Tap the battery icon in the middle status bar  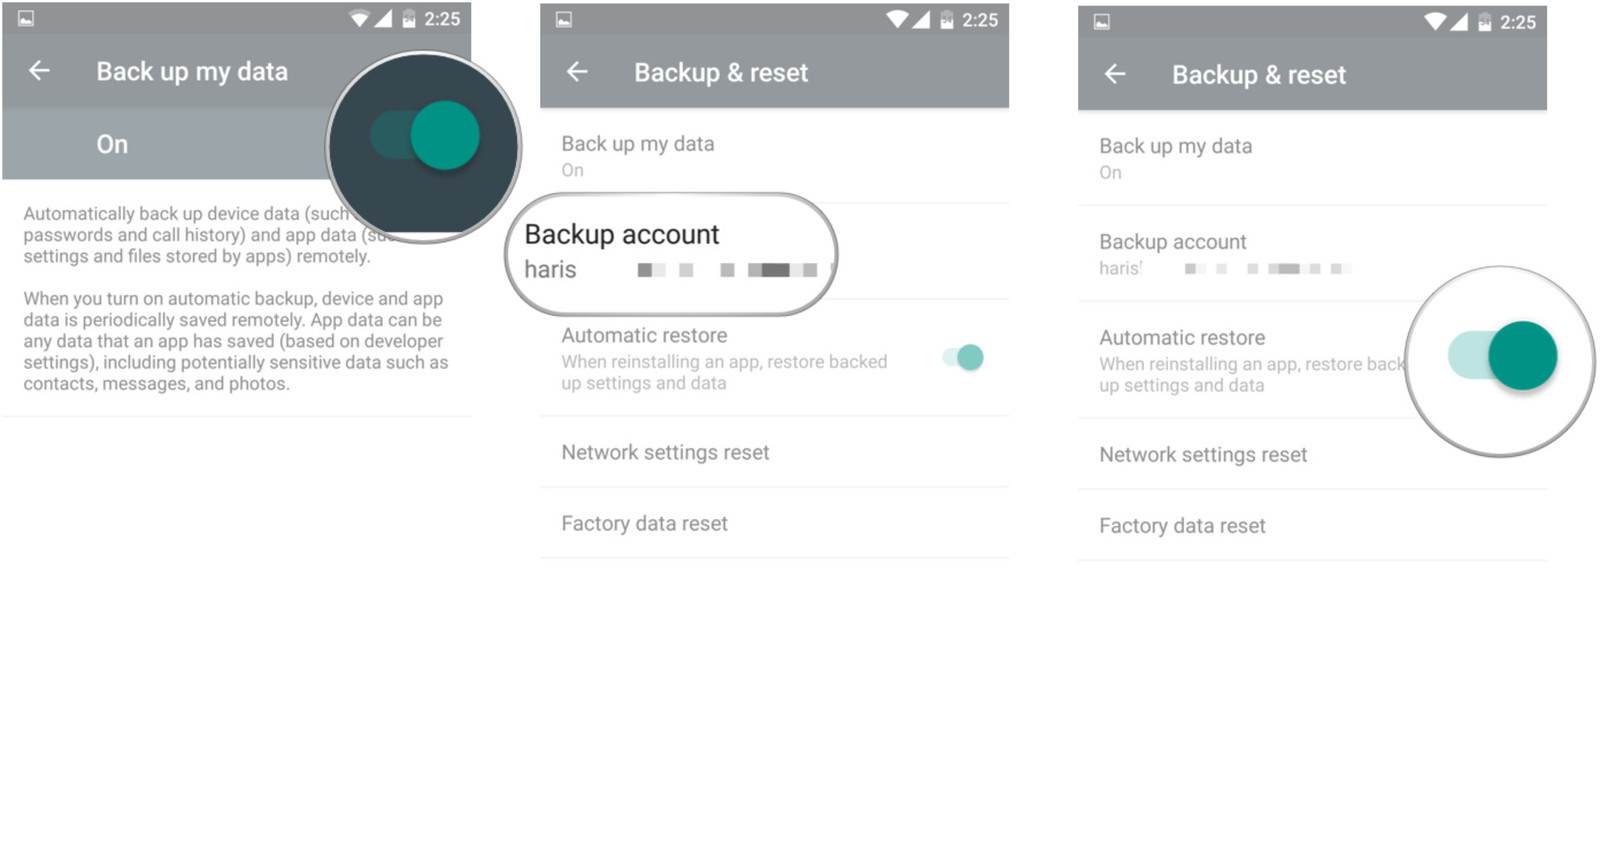click(x=945, y=19)
